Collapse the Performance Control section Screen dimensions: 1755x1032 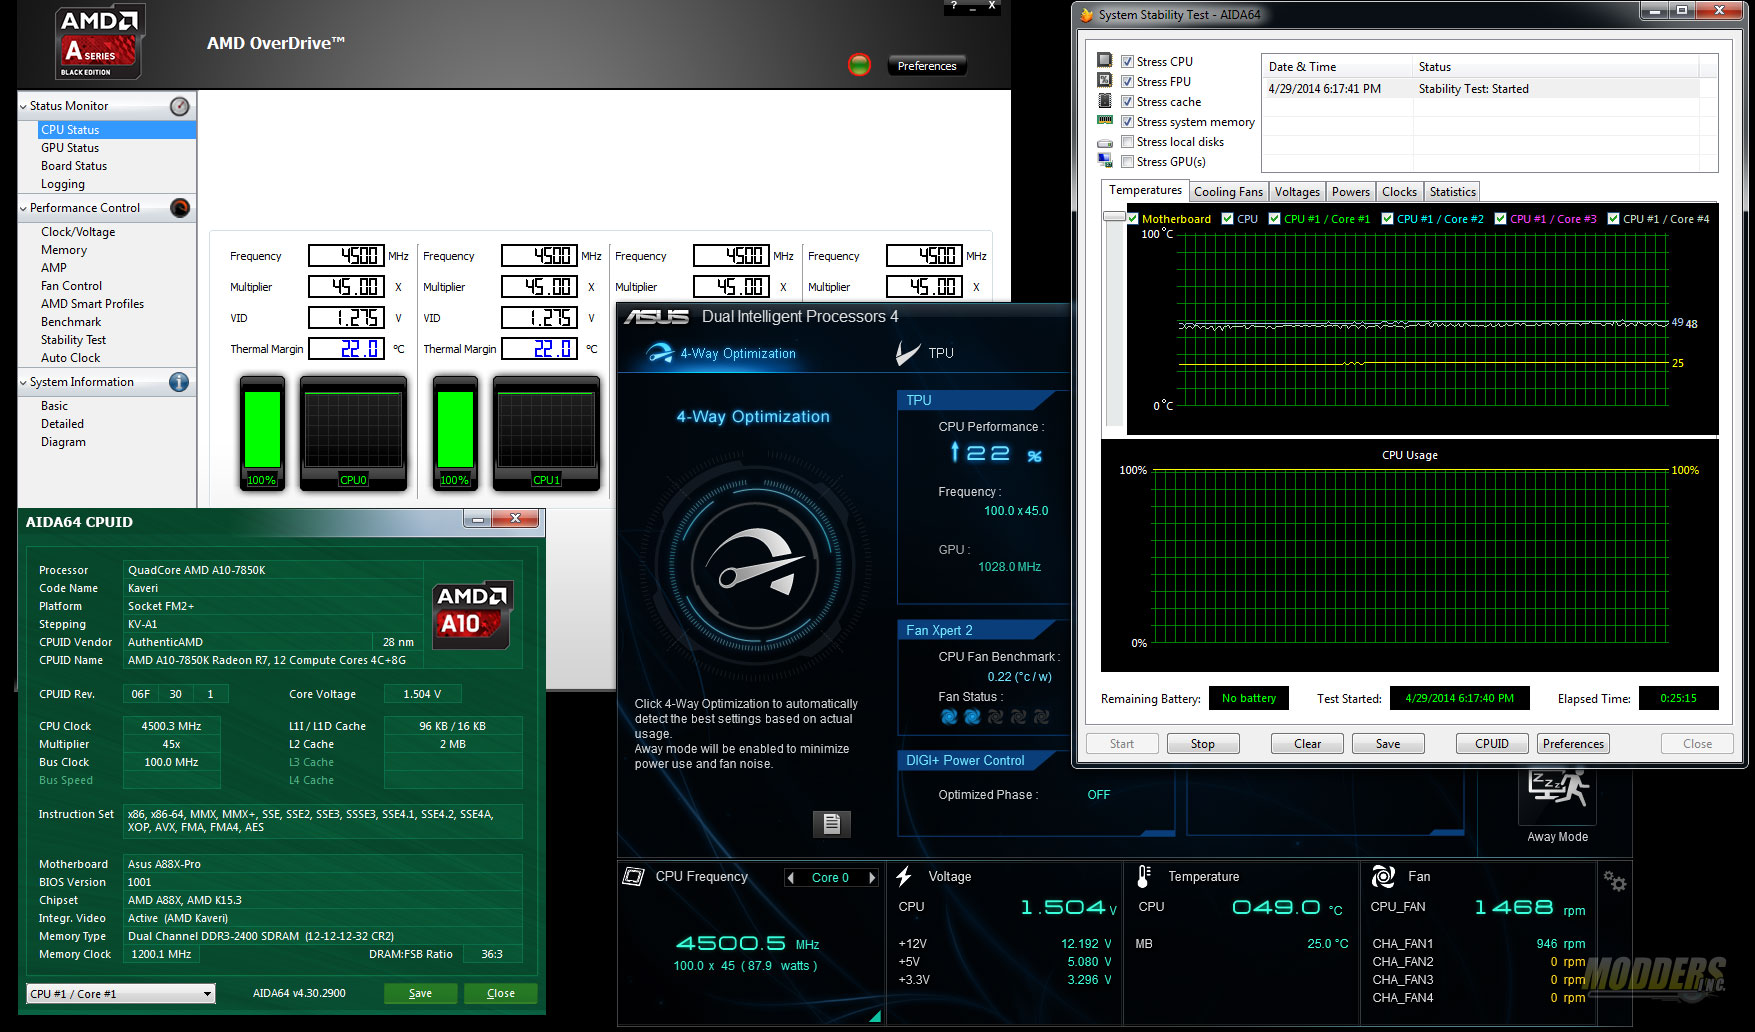click(23, 208)
